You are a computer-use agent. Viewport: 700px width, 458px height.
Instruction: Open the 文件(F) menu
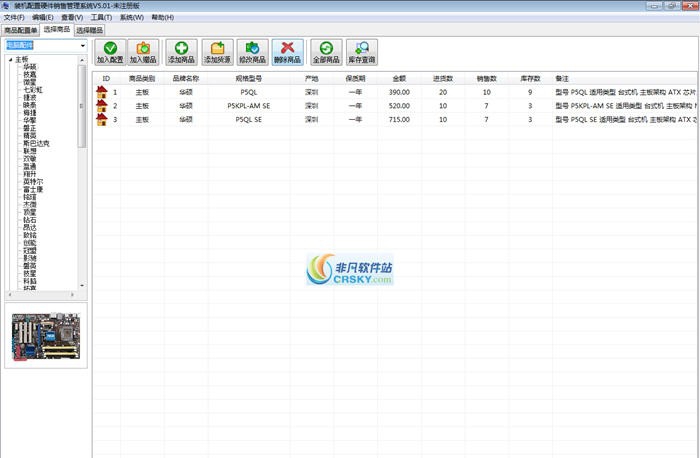pos(14,18)
